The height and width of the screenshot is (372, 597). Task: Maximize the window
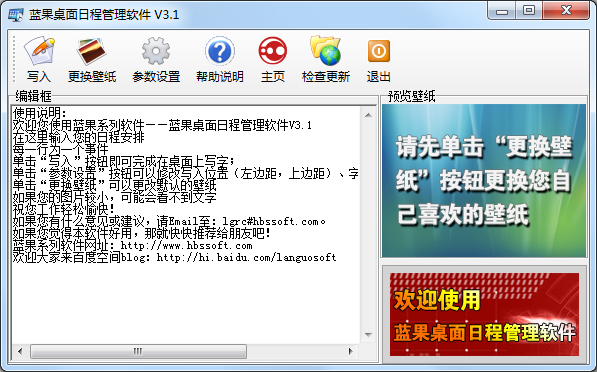tap(529, 11)
